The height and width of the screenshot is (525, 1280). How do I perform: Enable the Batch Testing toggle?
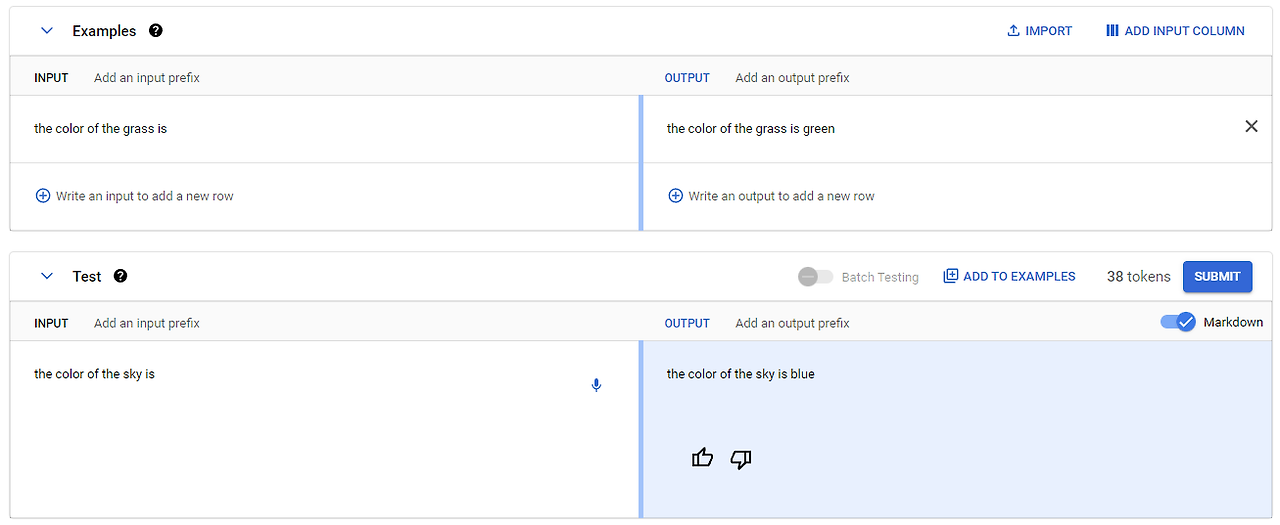pos(815,277)
